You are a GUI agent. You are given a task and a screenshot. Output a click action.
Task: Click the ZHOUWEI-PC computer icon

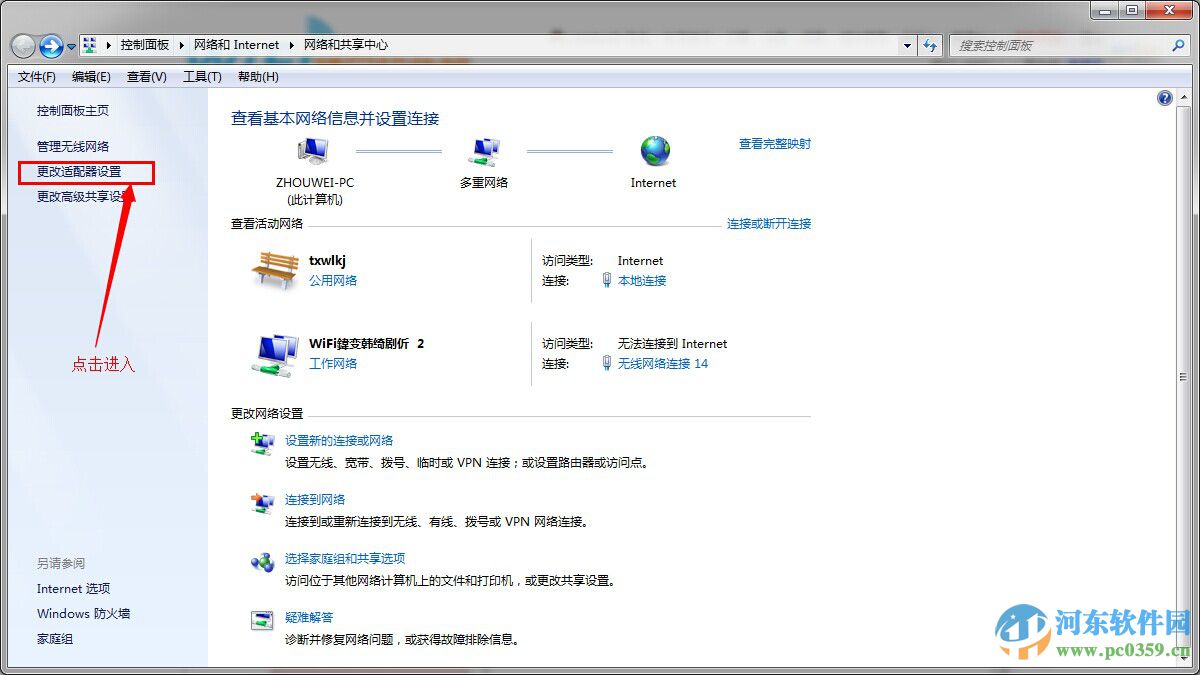coord(311,148)
